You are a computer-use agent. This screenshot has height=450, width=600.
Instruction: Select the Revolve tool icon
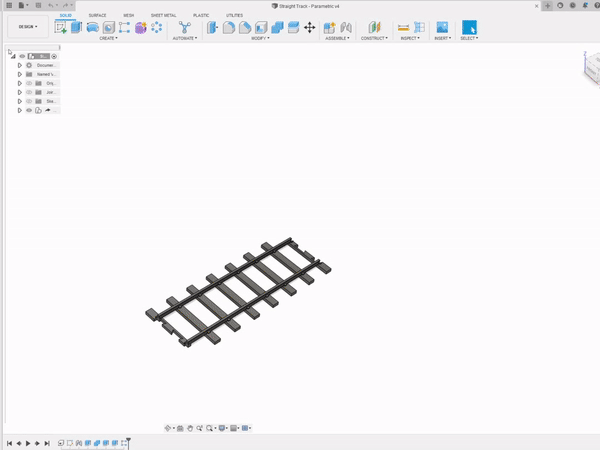pyautogui.click(x=93, y=28)
